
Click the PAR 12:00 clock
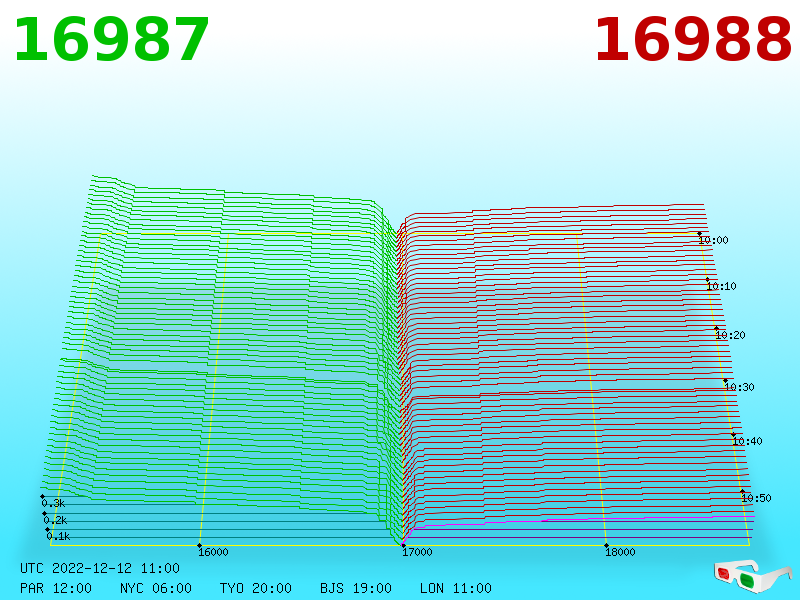click(56, 588)
